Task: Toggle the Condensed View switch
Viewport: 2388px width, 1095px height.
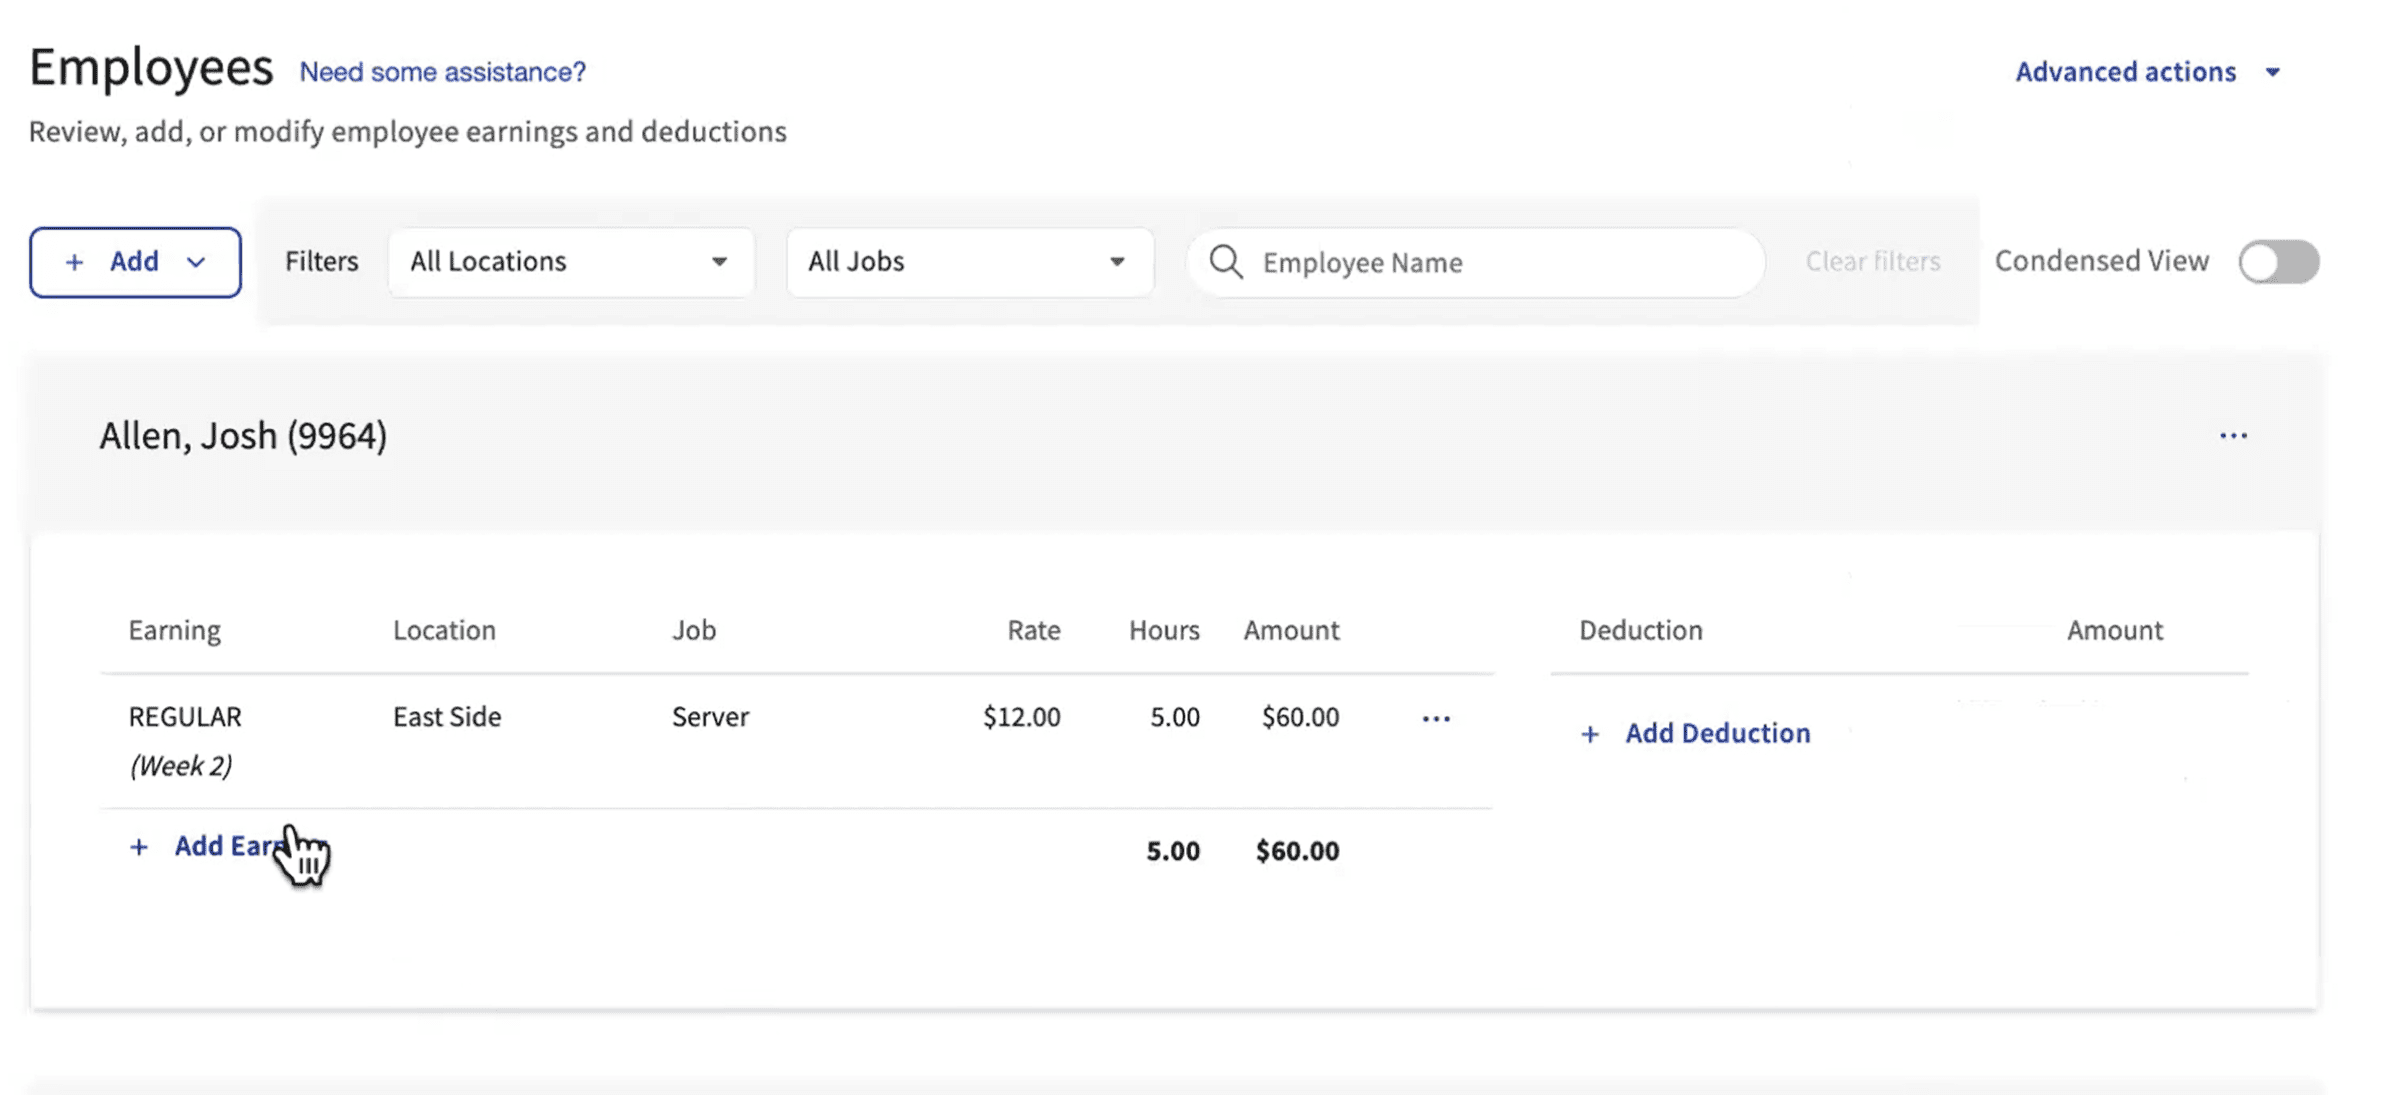Action: [x=2280, y=262]
